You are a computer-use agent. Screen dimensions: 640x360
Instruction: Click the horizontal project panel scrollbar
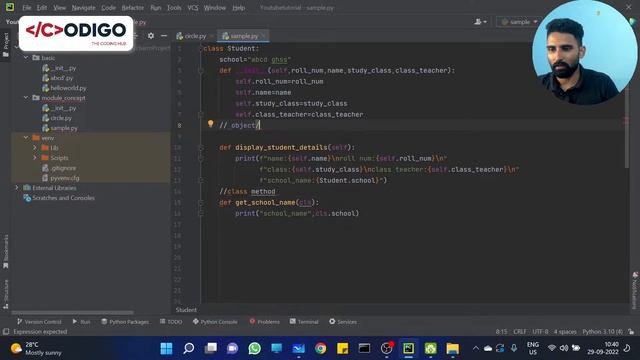coord(73,313)
